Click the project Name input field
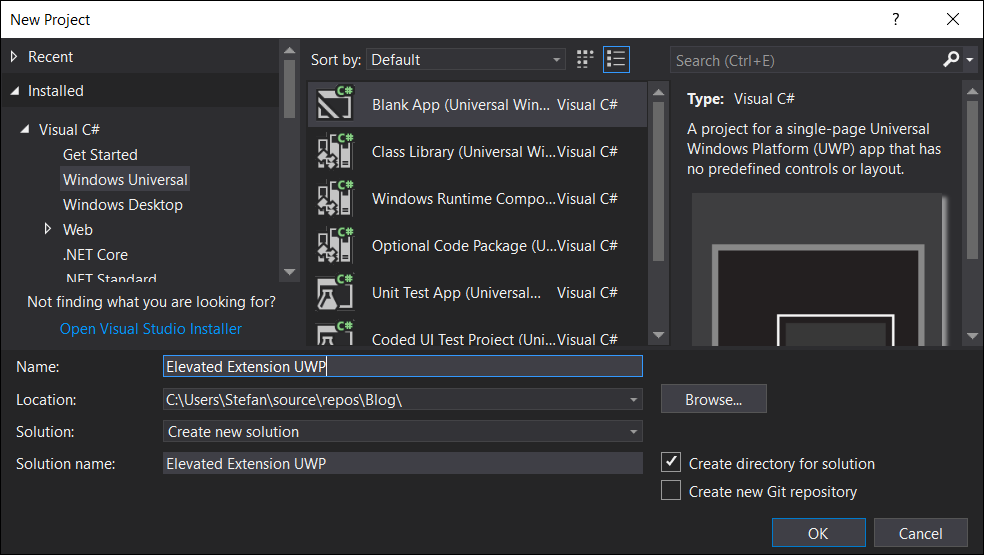This screenshot has width=984, height=555. tap(402, 367)
